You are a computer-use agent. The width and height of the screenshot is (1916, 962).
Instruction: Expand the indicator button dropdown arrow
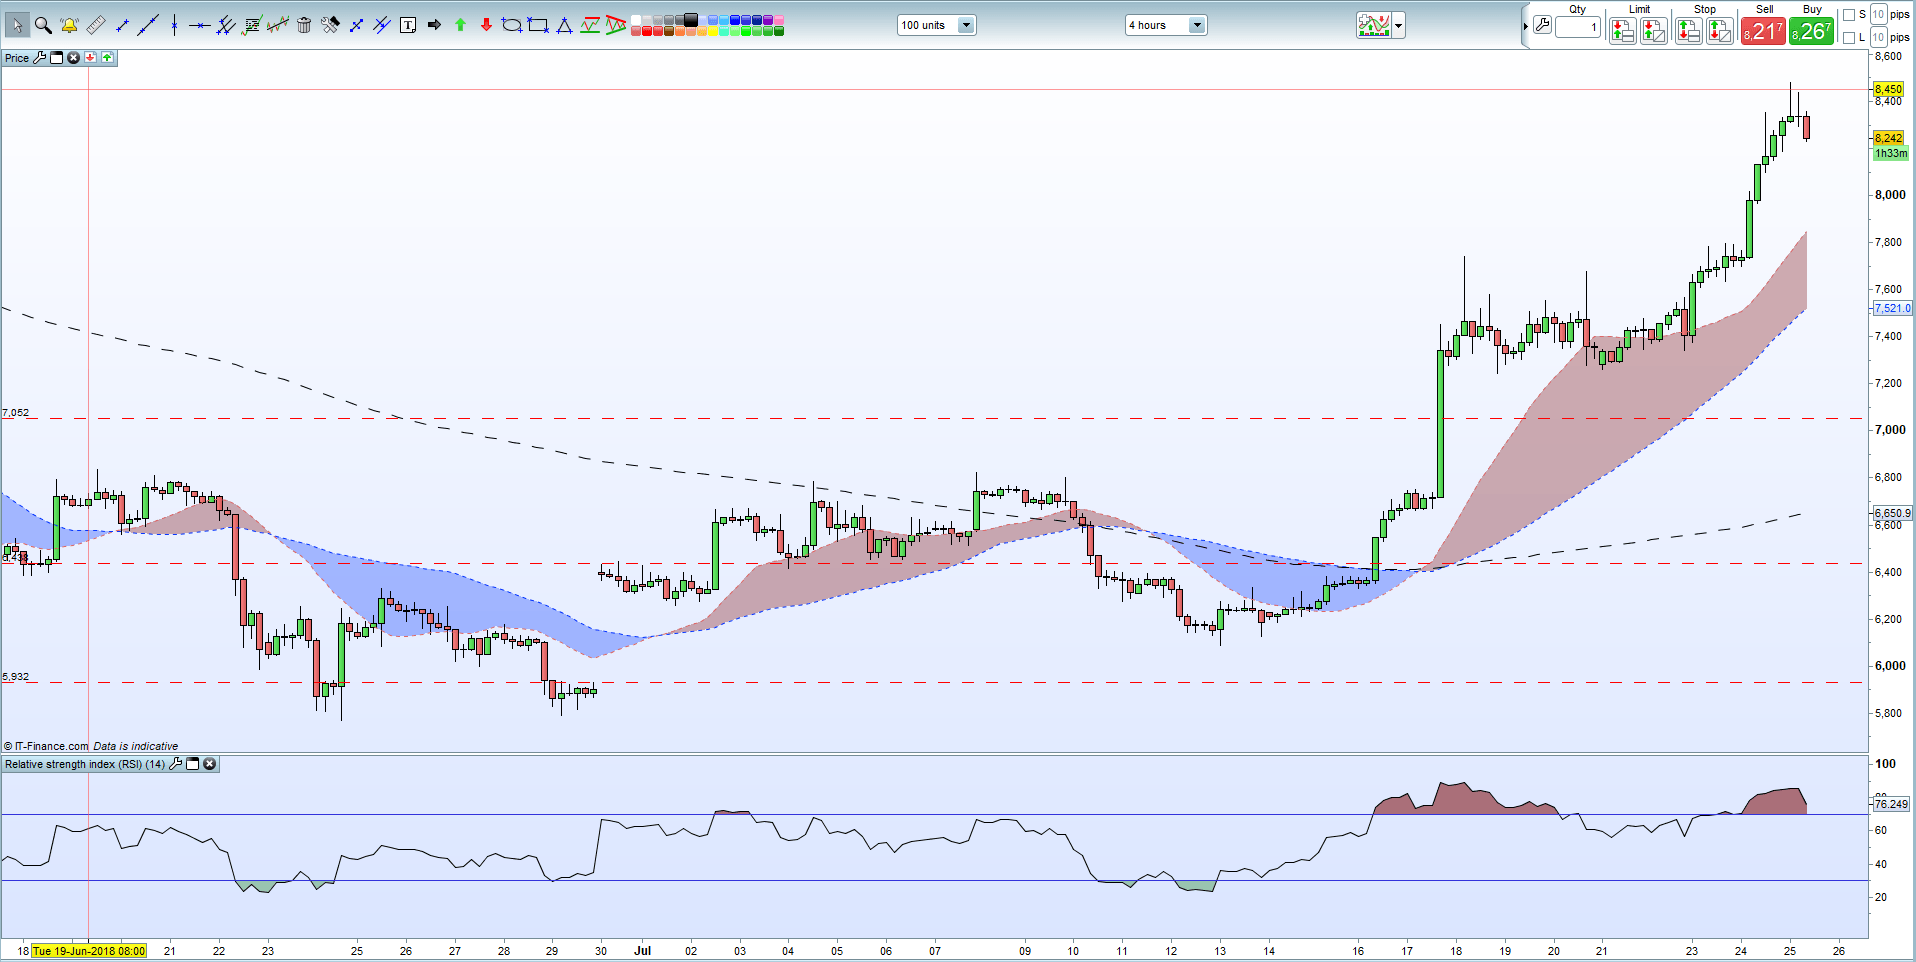click(x=1399, y=25)
